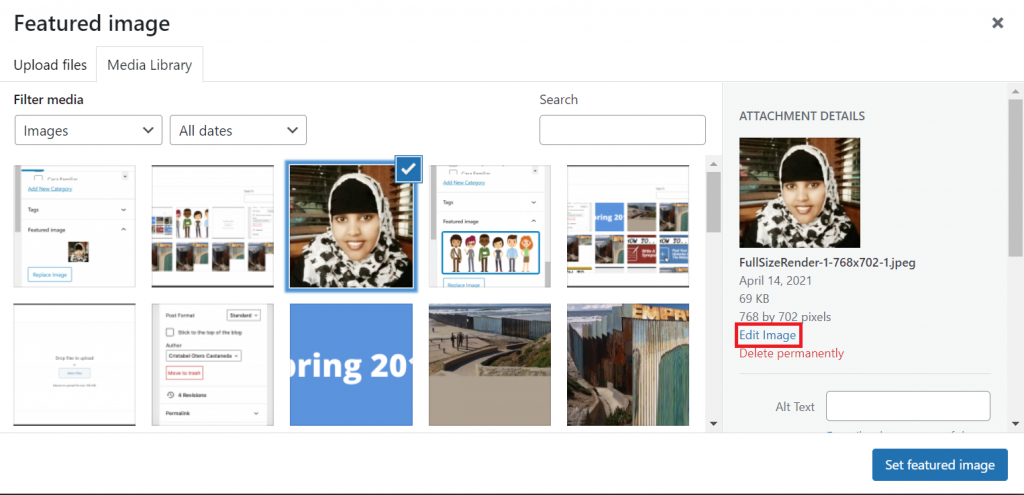Screen dimensions: 1024x495
Task: Click the April 14, 2021 upload date
Action: point(775,281)
